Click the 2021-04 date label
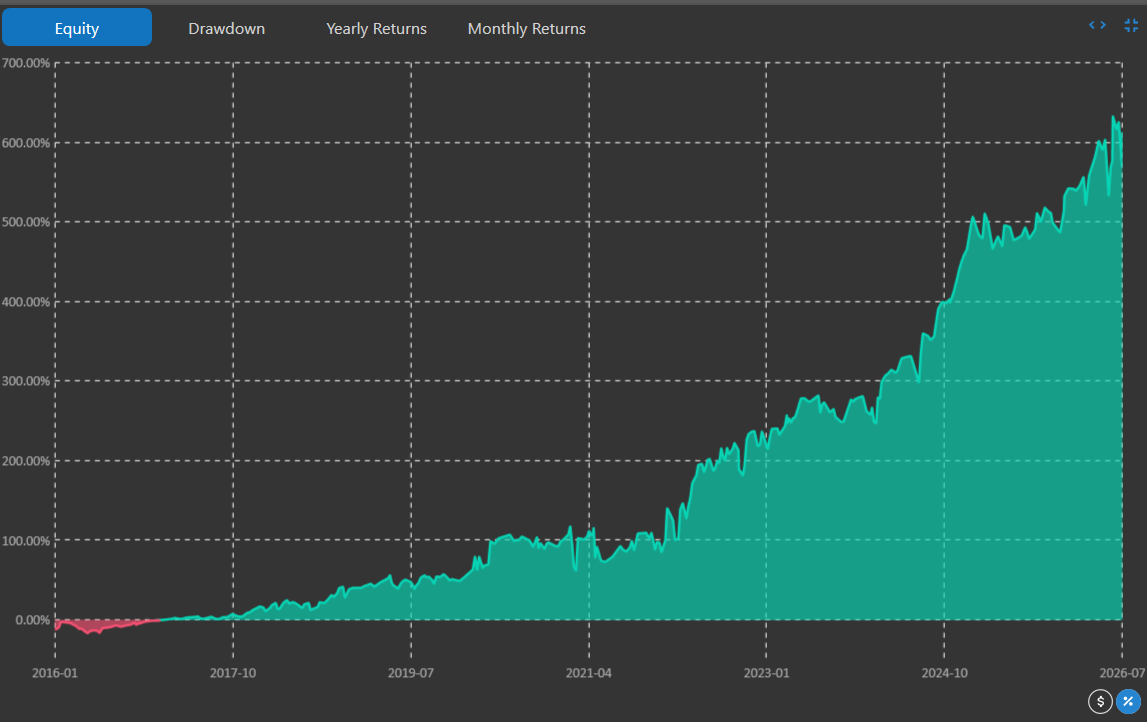Image resolution: width=1147 pixels, height=722 pixels. pos(588,672)
